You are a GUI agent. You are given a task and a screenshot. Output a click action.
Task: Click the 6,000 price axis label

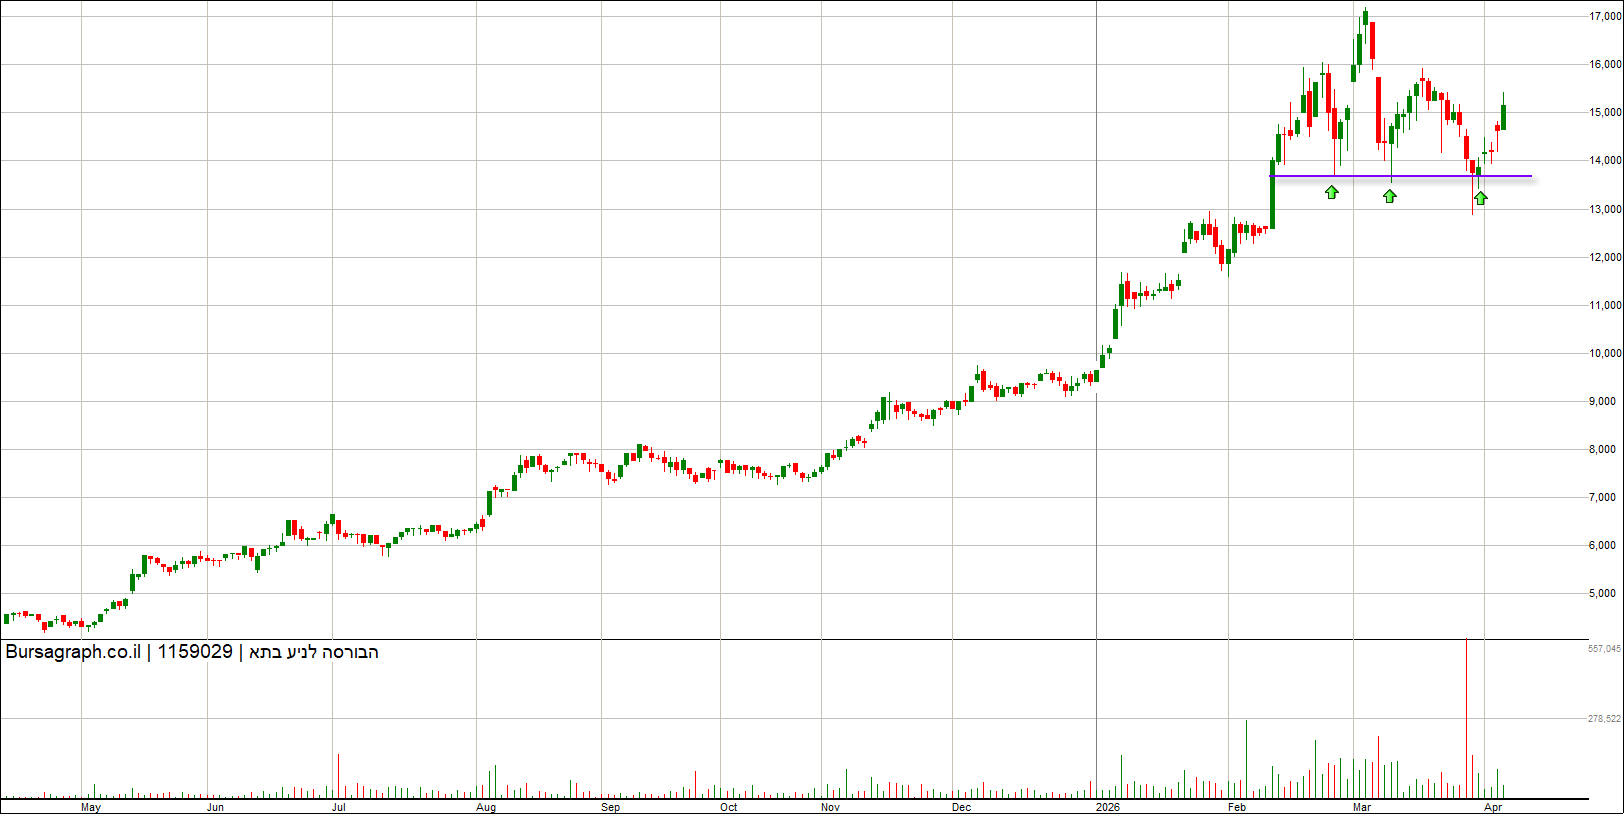tap(1602, 545)
